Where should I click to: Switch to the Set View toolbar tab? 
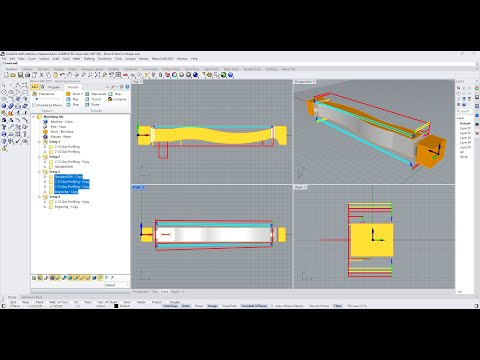click(44, 69)
